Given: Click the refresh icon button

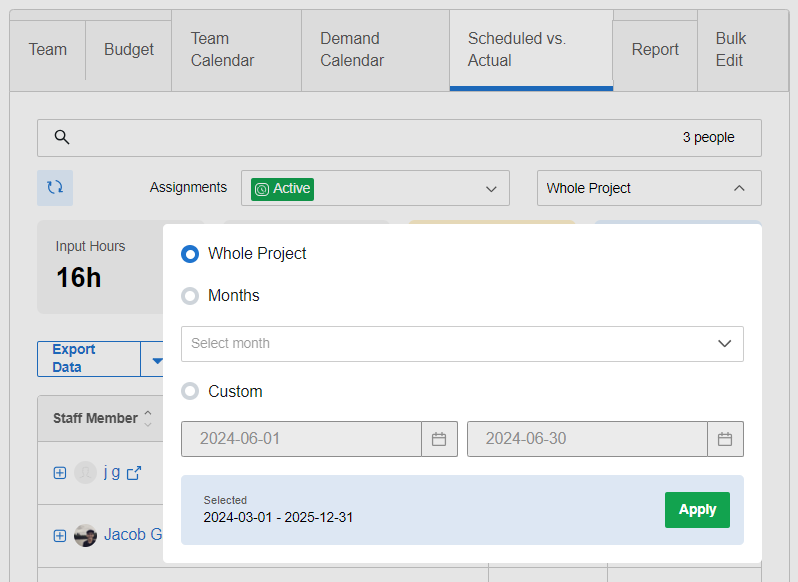Looking at the screenshot, I should click(55, 188).
